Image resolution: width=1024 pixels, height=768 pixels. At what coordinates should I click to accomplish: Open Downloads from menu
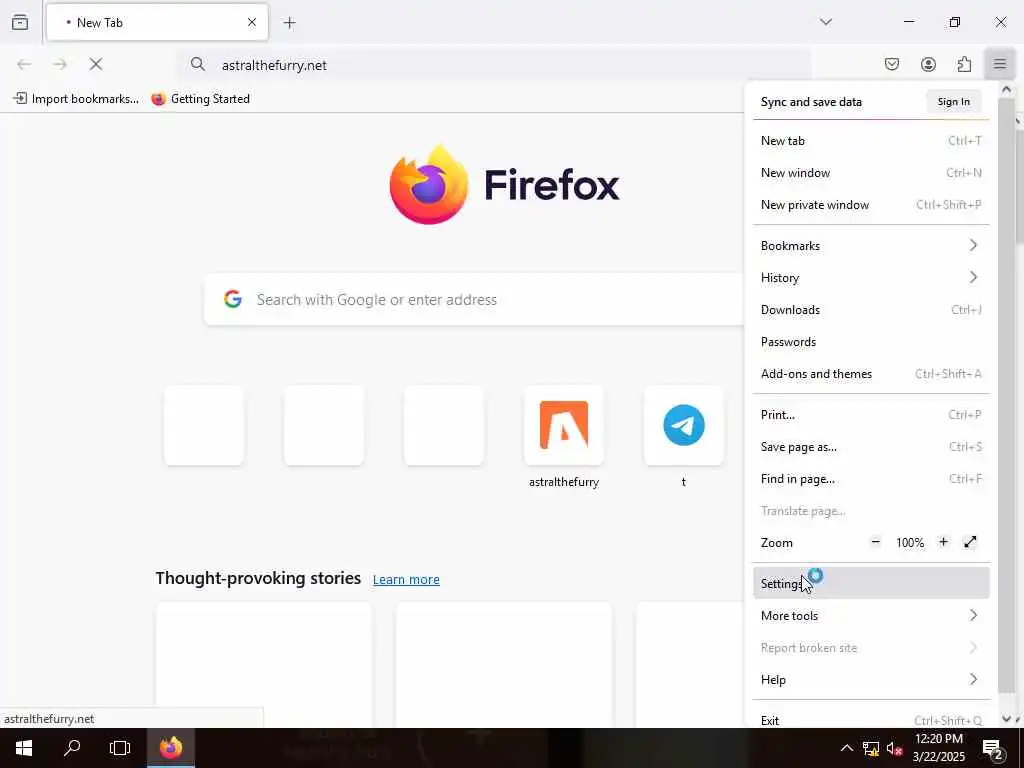coord(871,310)
